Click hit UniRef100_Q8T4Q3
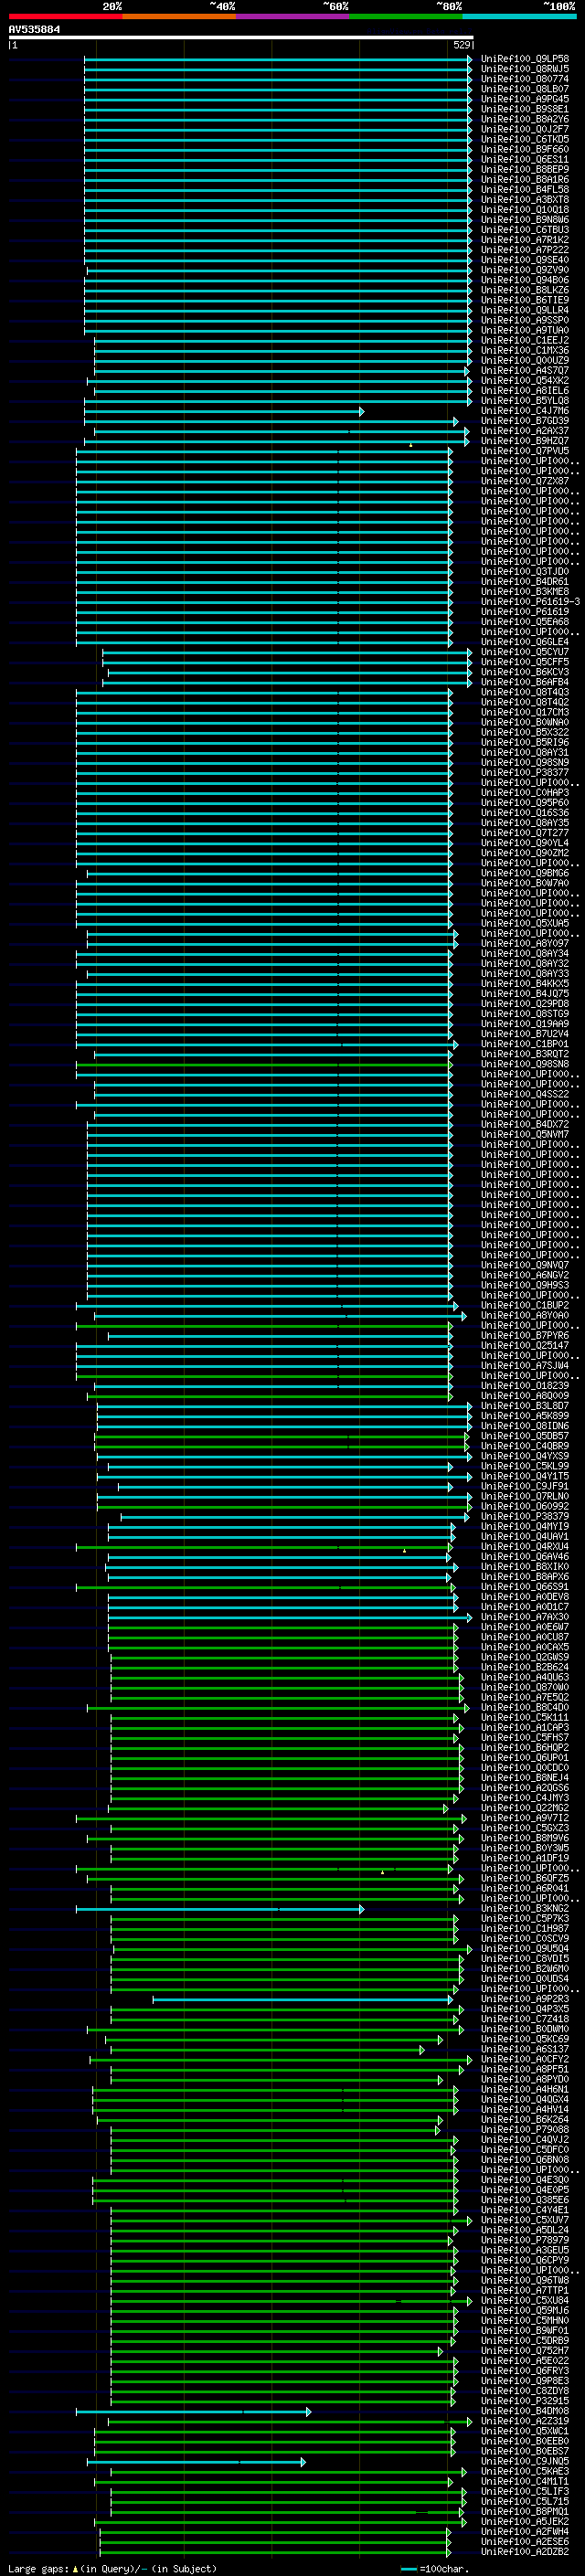The height and width of the screenshot is (2576, 585). (525, 692)
